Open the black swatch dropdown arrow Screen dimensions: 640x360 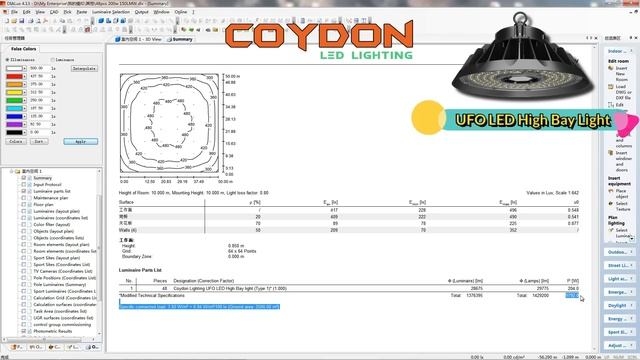tap(24, 132)
